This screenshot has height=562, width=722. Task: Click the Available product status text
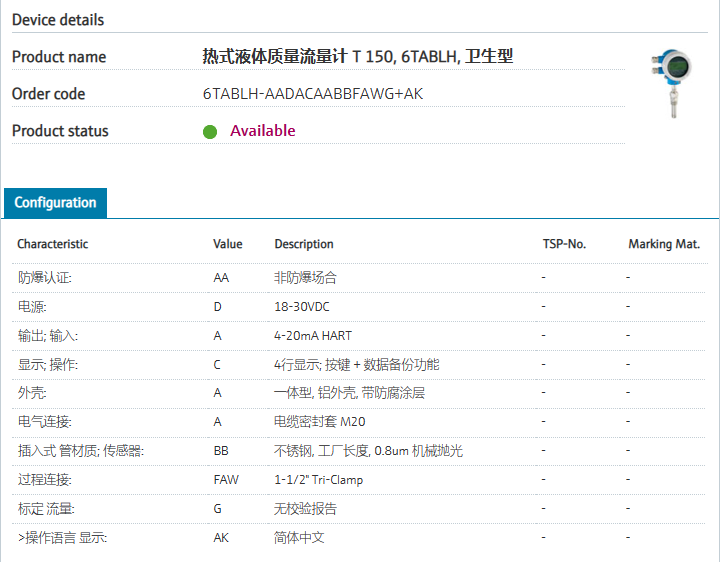(263, 131)
